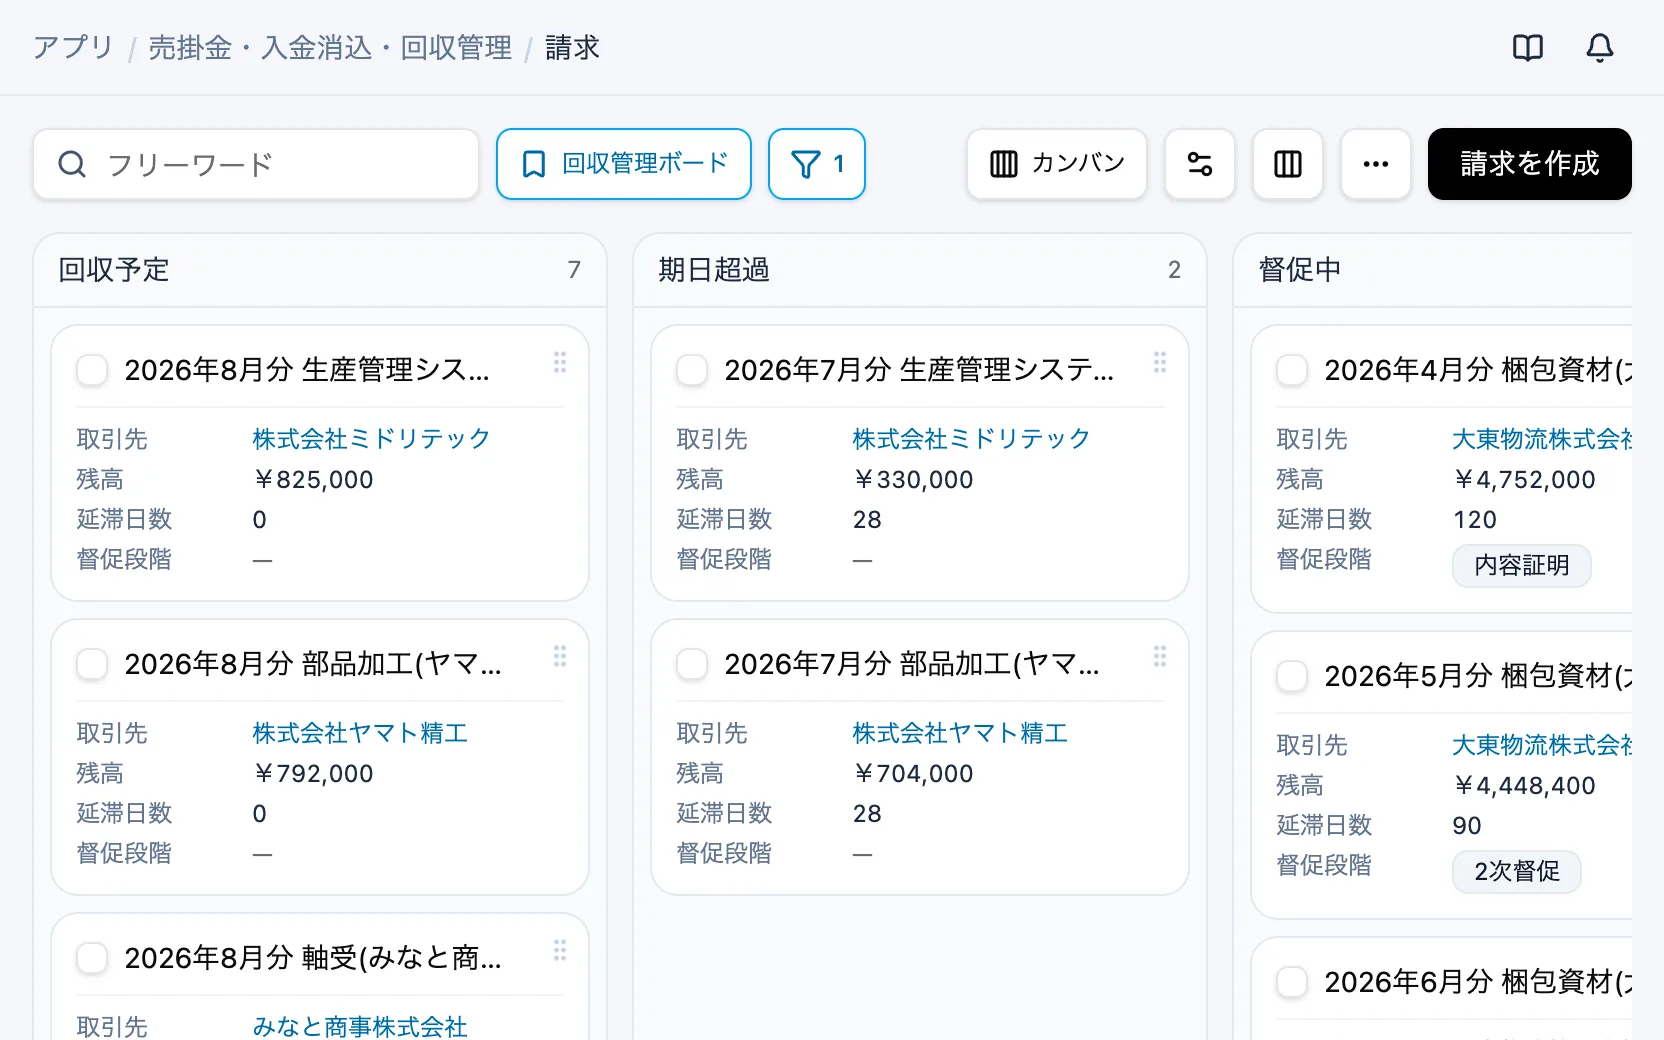
Task: Click the 請求 breadcrumb
Action: click(572, 48)
